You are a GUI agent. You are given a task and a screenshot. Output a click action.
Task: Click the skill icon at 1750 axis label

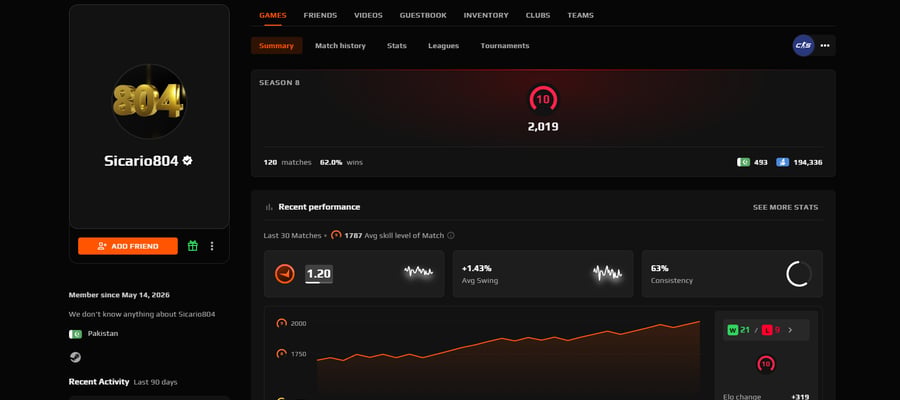click(x=281, y=354)
